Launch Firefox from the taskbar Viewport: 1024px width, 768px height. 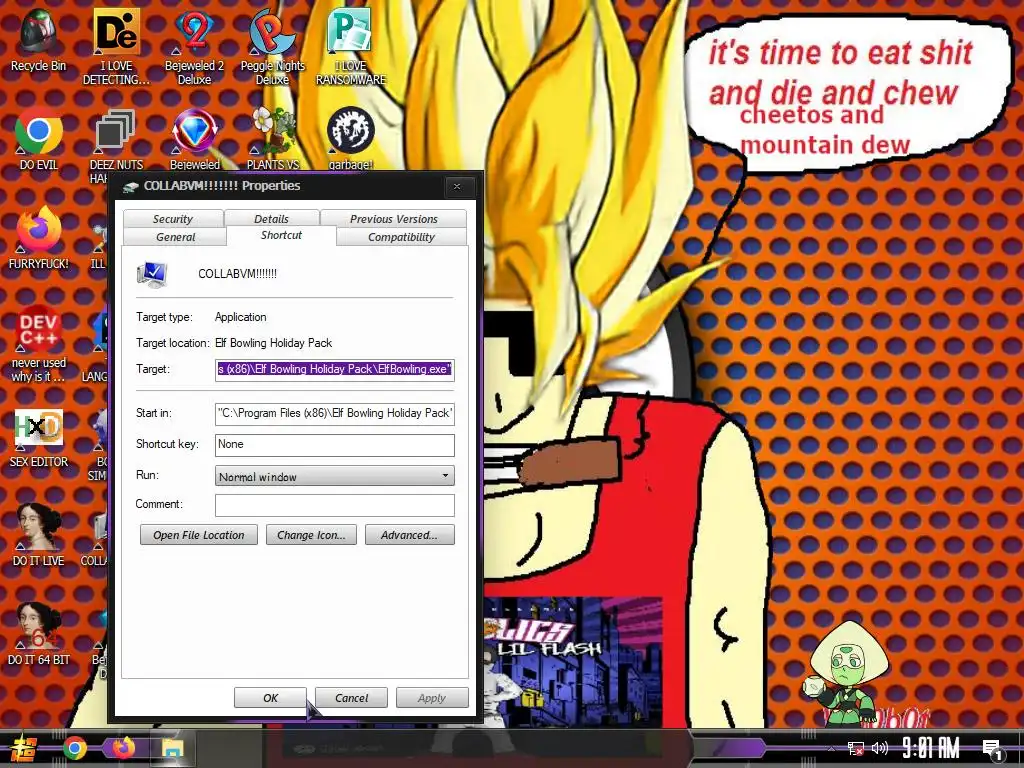pyautogui.click(x=123, y=748)
